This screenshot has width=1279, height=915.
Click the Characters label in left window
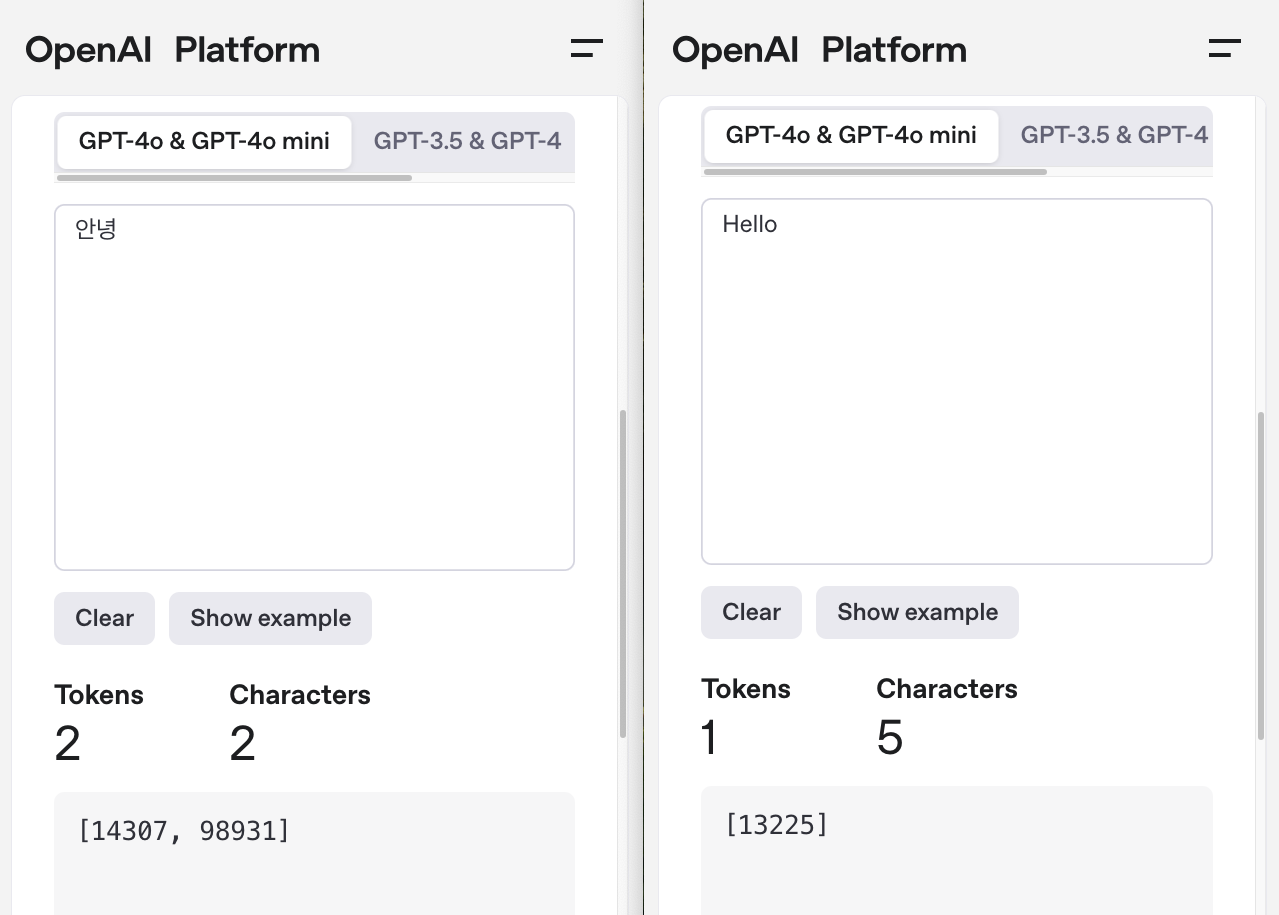click(300, 695)
